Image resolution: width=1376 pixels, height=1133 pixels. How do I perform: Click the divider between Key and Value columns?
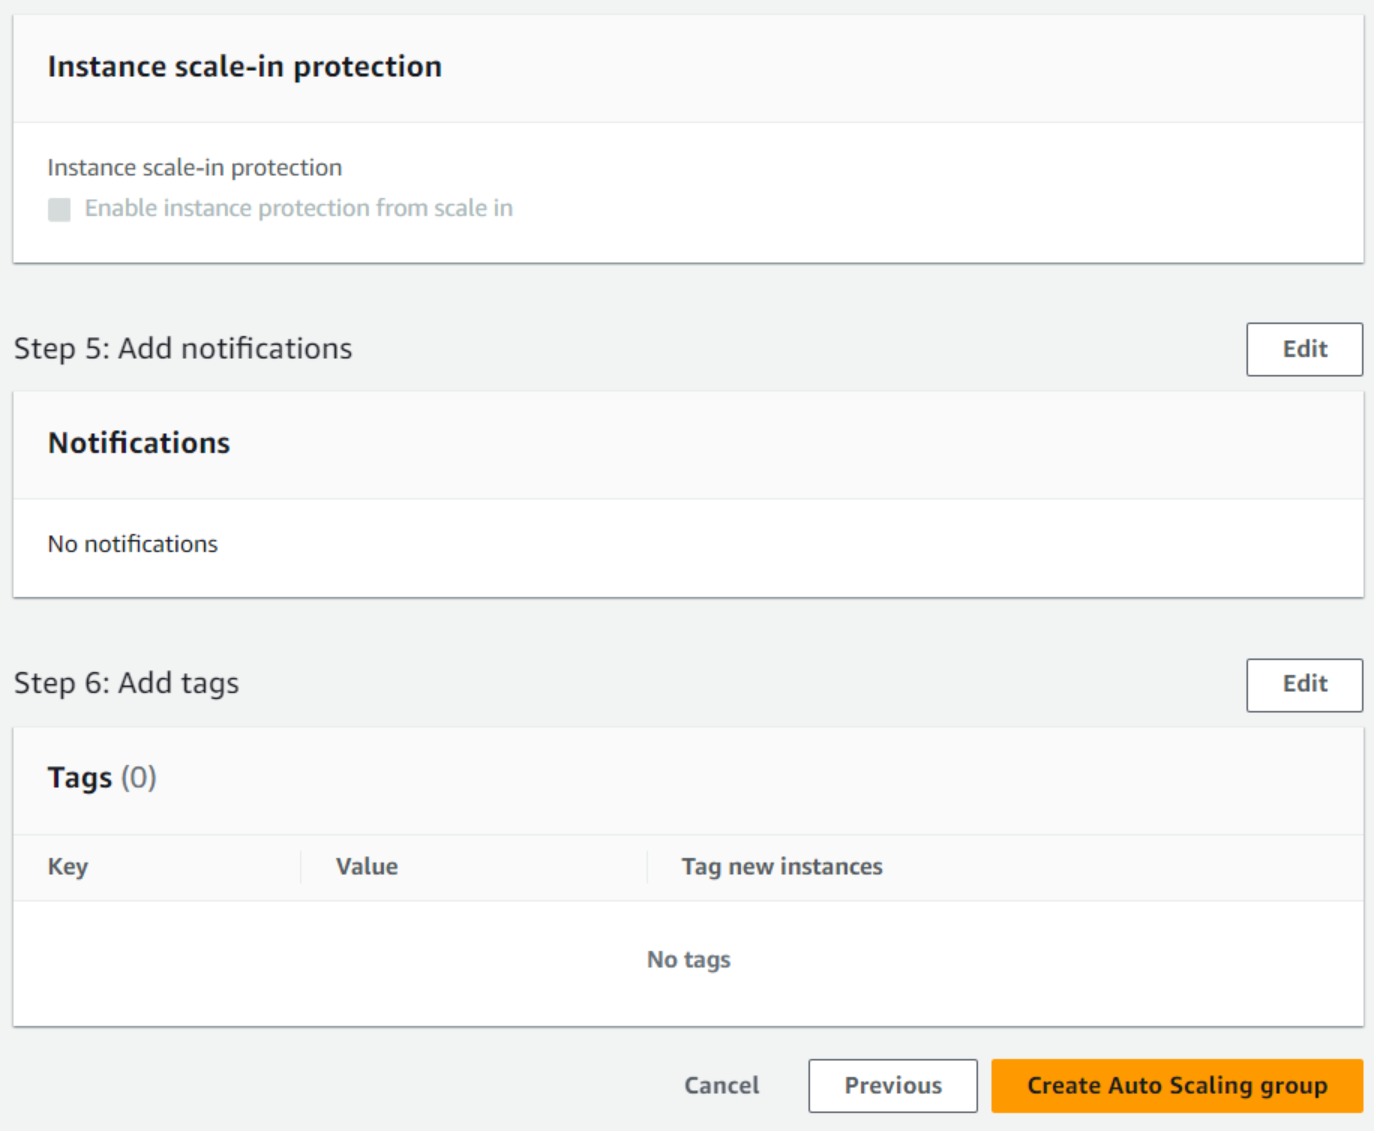[301, 867]
